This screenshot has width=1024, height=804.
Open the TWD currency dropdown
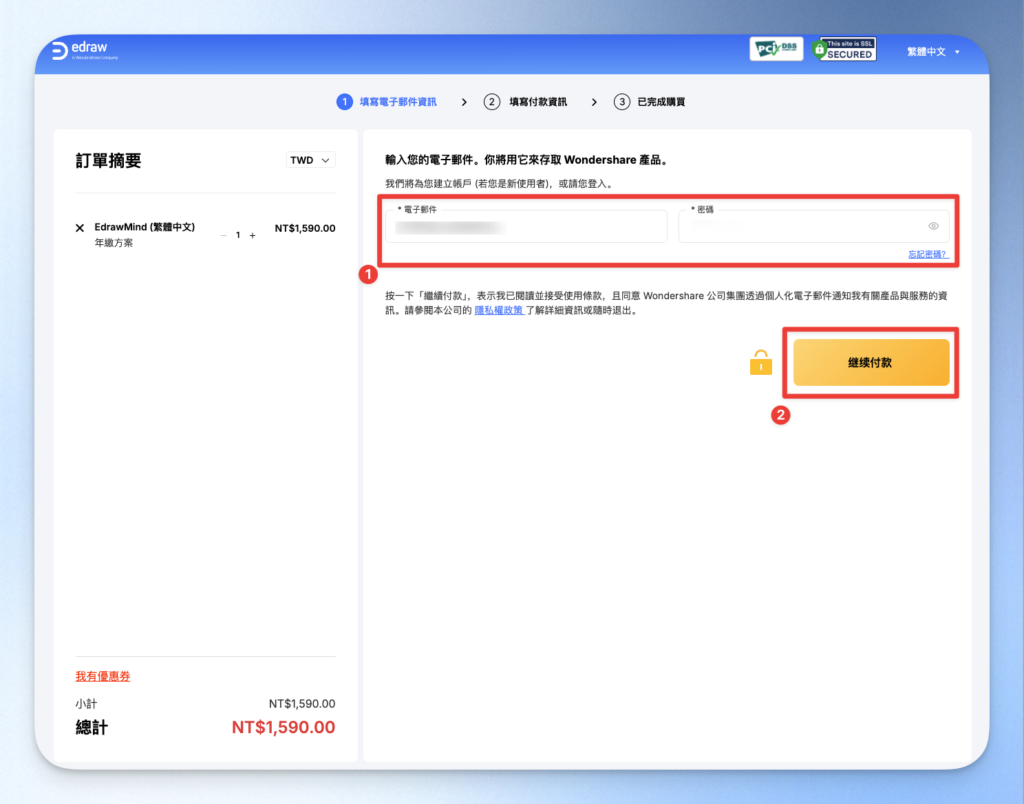[x=311, y=160]
